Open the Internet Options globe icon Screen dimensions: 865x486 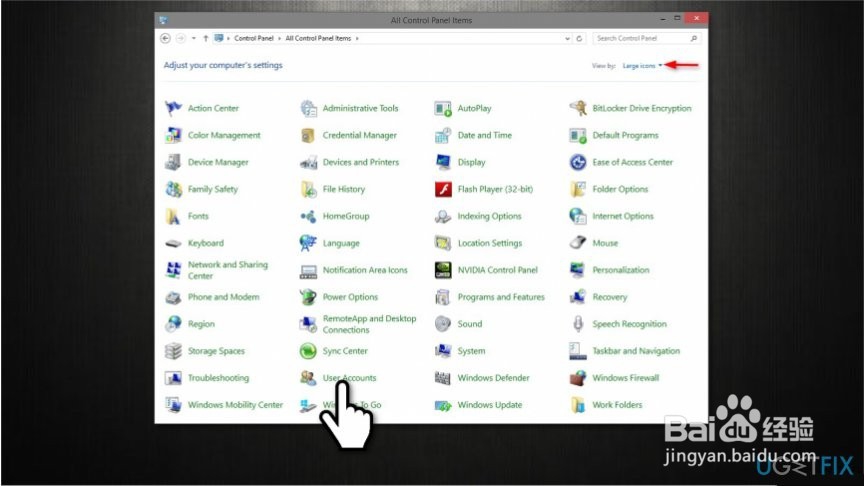tap(578, 216)
